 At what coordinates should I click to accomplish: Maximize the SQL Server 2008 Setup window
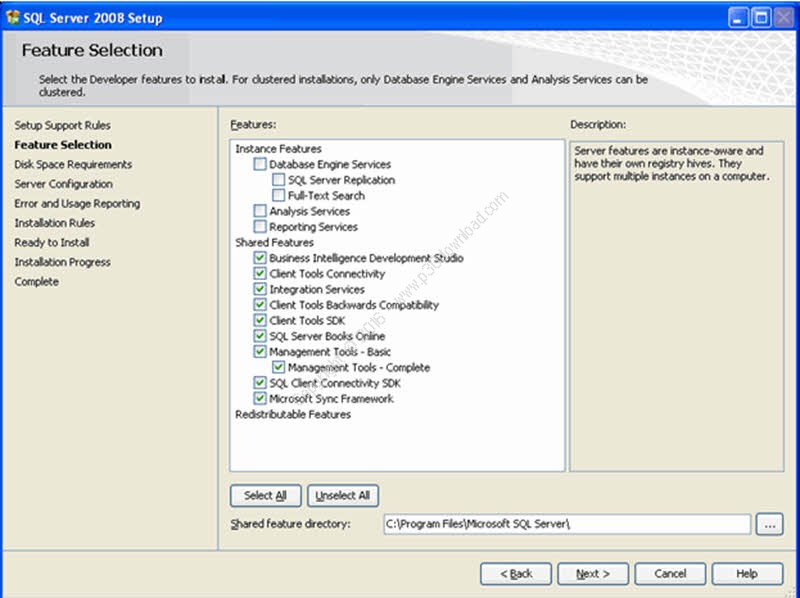tap(760, 17)
